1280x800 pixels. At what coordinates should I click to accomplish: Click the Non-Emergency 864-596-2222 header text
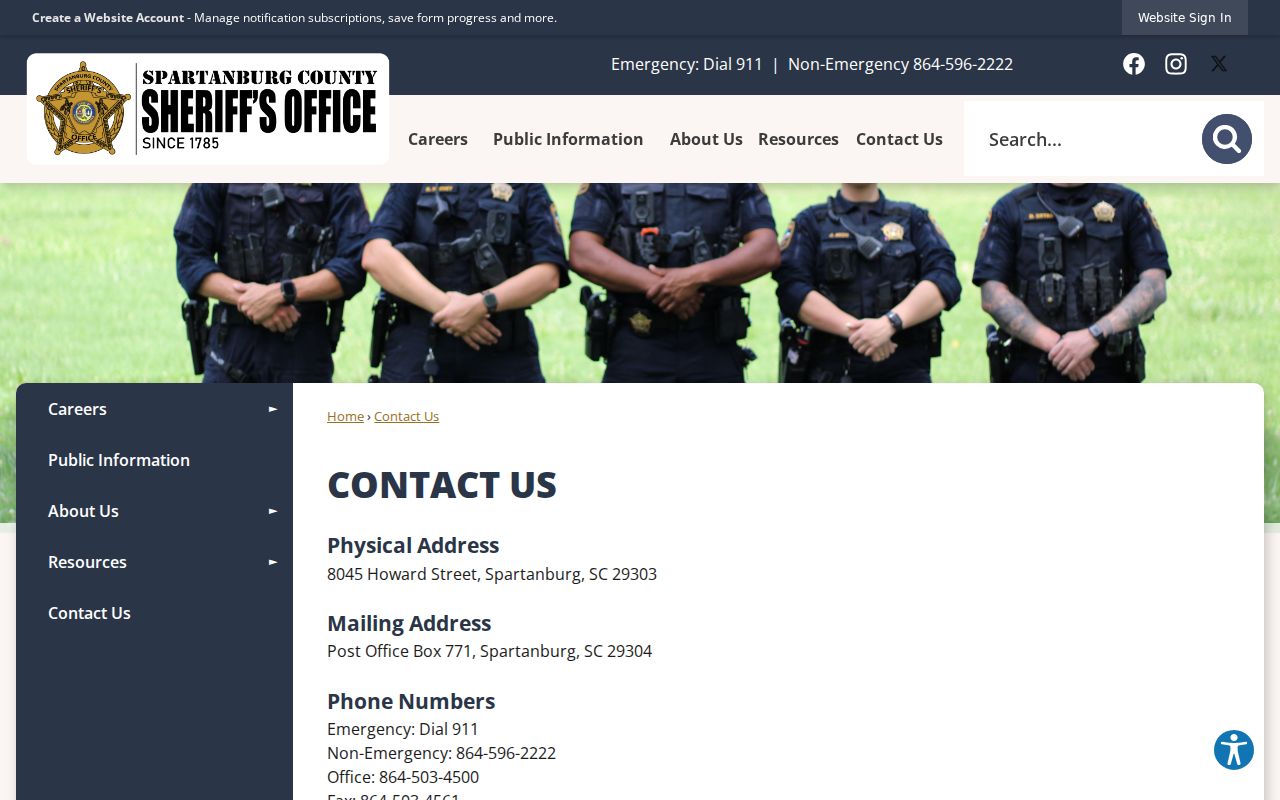click(900, 64)
